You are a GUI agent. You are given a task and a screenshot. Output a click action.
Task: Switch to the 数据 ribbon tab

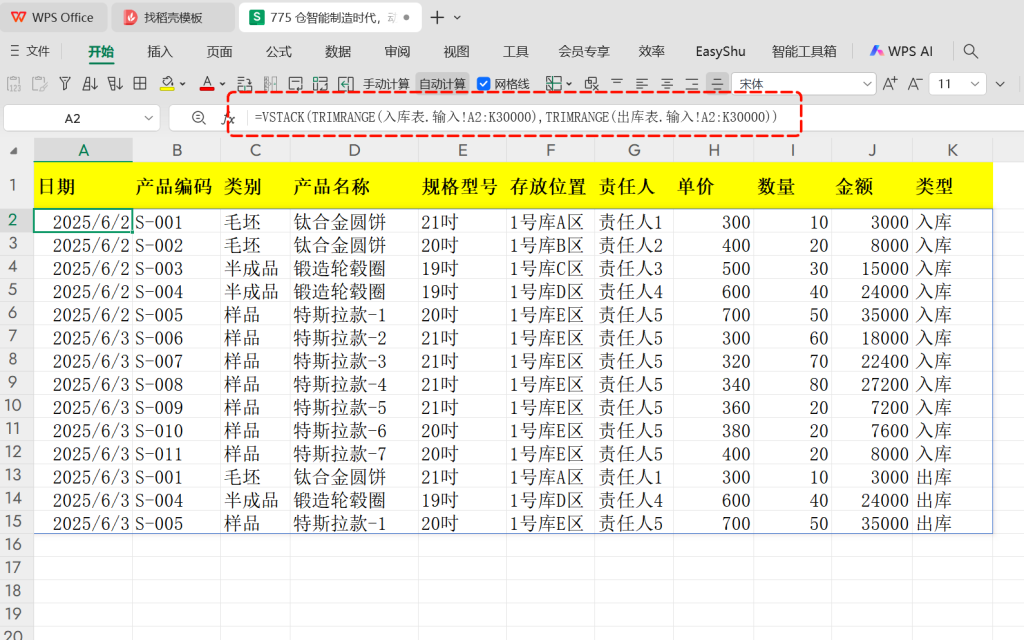pyautogui.click(x=338, y=52)
